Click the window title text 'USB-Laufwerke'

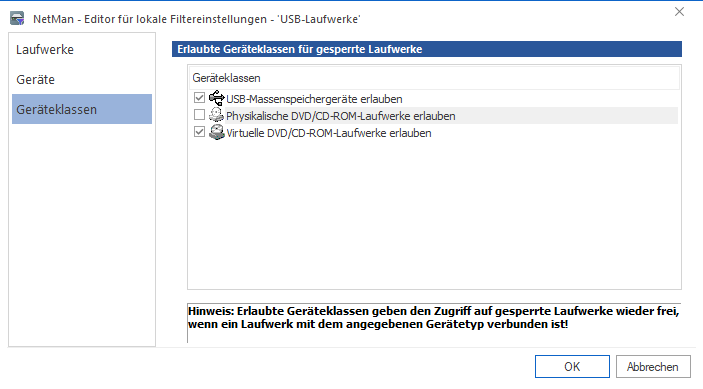[319, 19]
